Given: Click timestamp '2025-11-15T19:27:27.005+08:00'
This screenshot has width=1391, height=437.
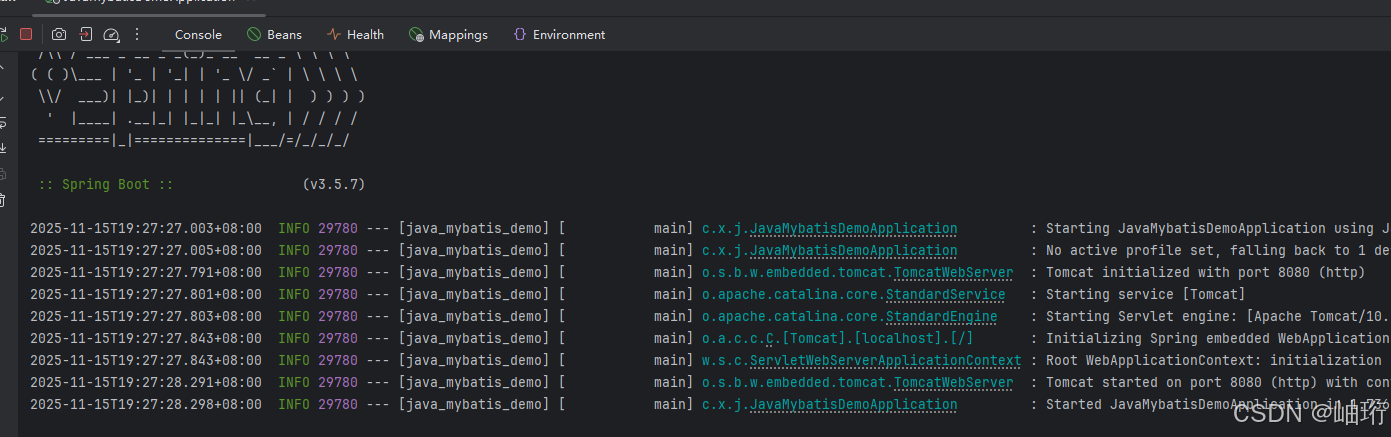Looking at the screenshot, I should point(146,250).
